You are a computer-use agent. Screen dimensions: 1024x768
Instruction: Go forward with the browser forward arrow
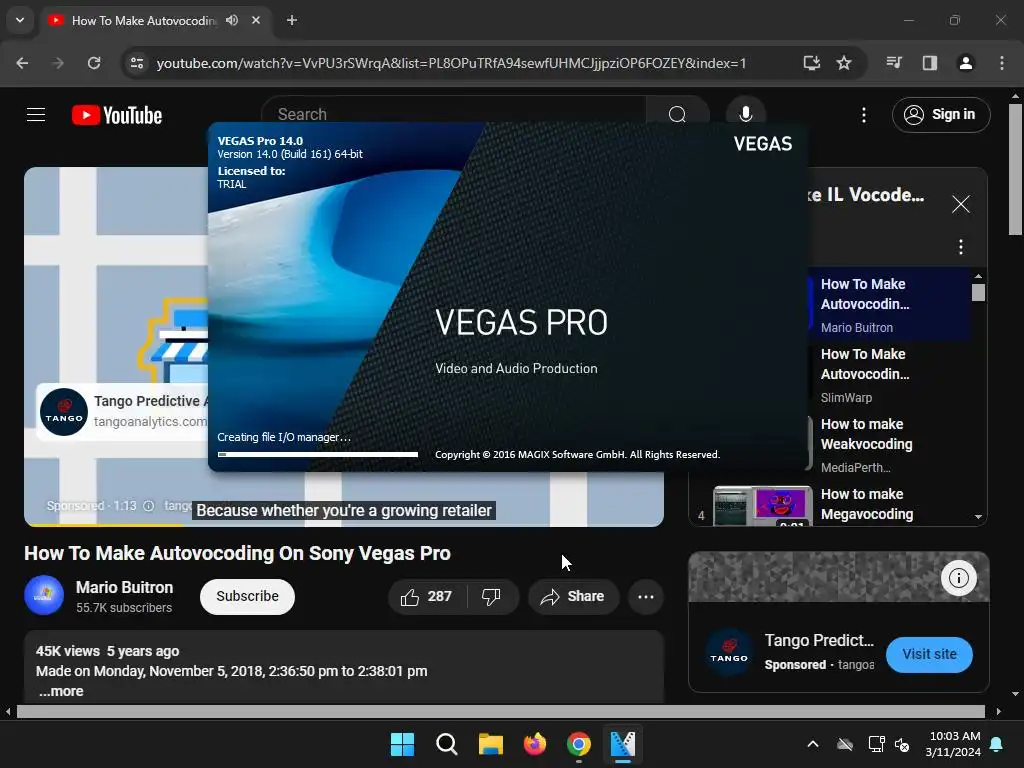click(58, 63)
